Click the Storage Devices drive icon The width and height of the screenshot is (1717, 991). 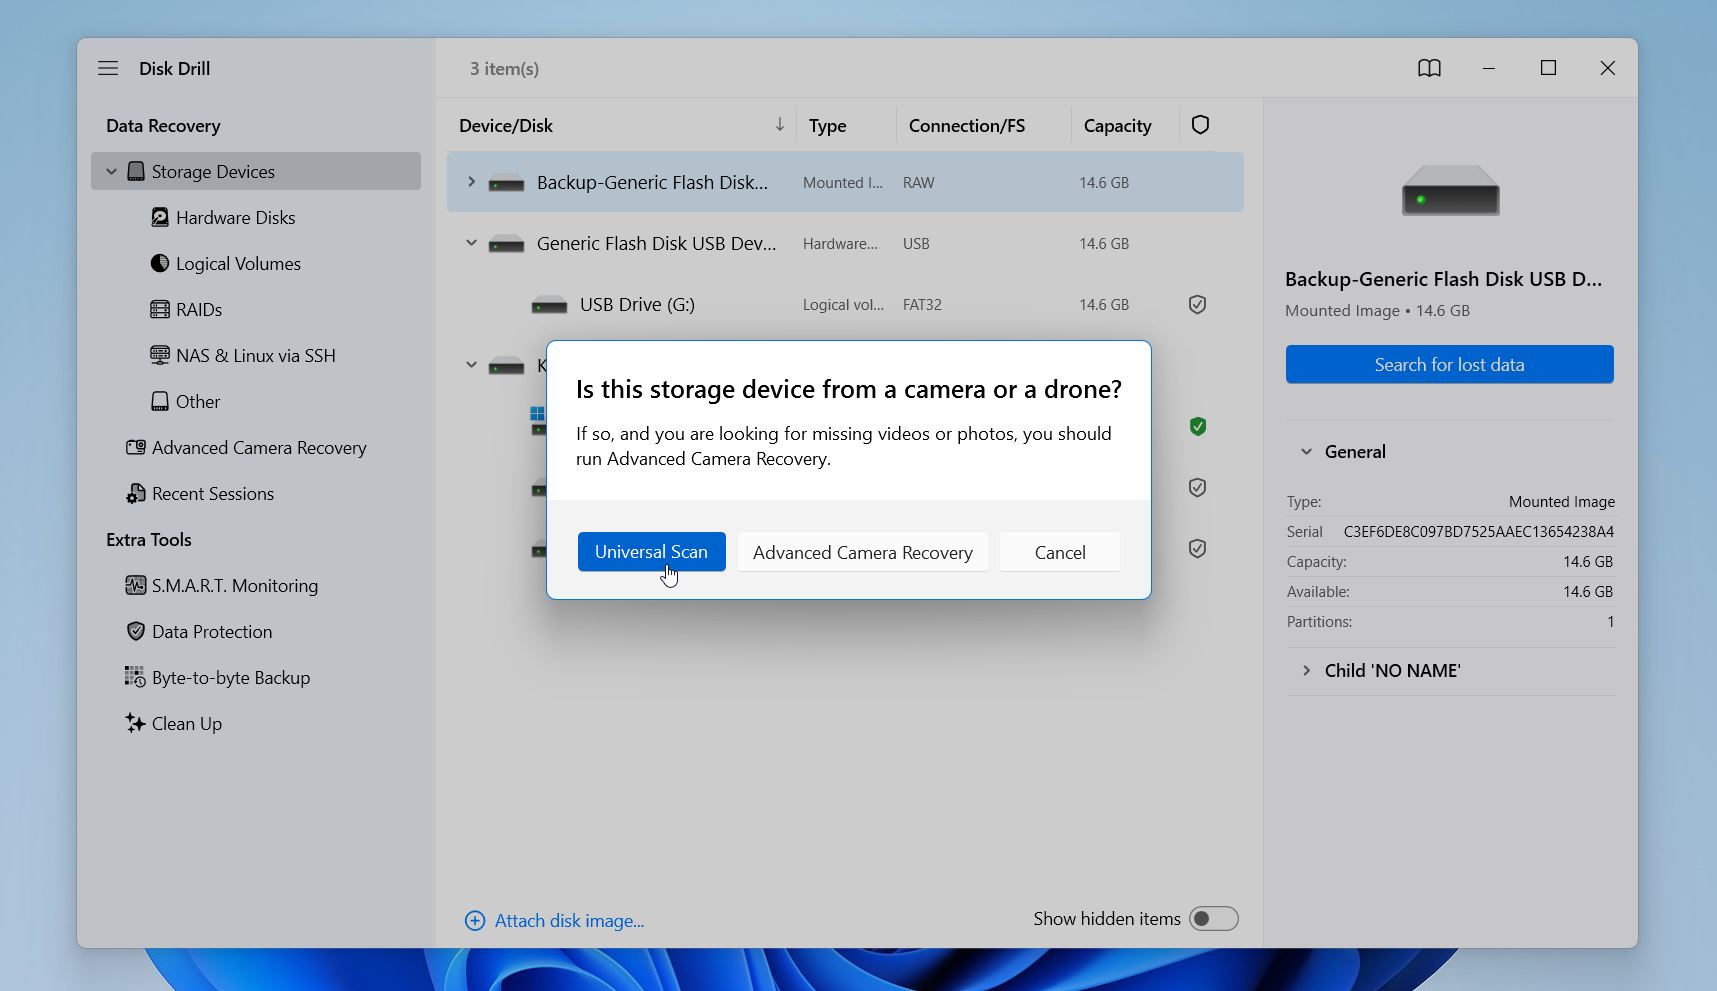point(136,171)
